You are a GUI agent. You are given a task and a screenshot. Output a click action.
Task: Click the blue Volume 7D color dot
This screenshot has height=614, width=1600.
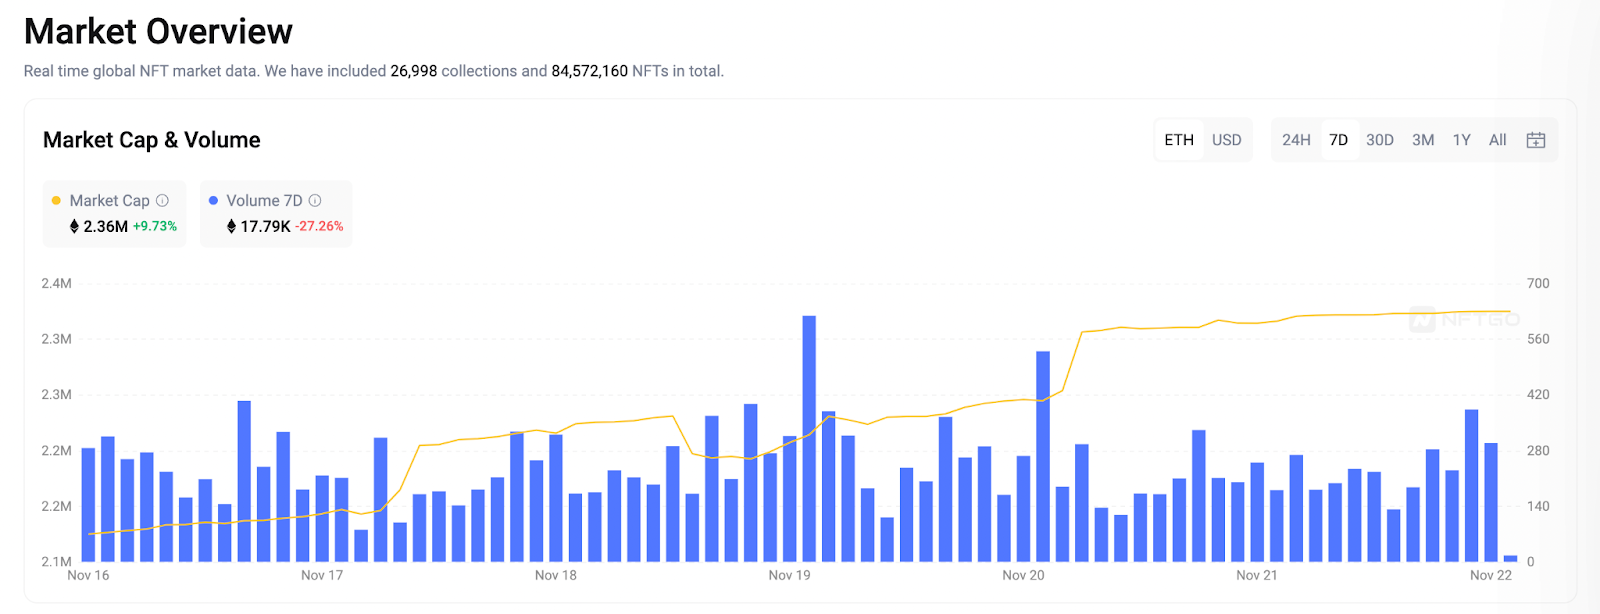213,201
